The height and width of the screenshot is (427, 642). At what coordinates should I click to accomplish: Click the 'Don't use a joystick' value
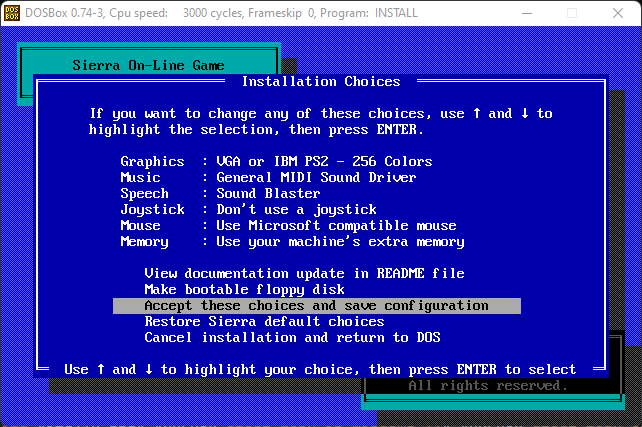tap(296, 209)
